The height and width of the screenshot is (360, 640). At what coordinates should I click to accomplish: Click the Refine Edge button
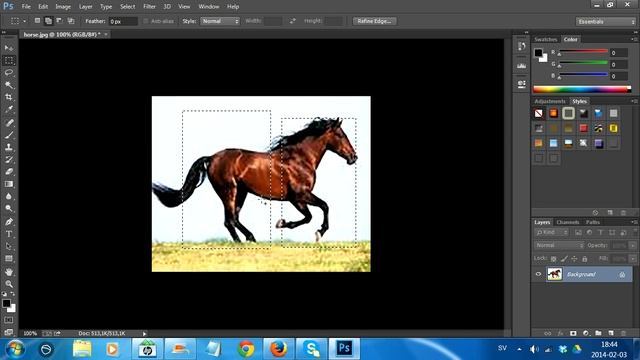point(374,21)
